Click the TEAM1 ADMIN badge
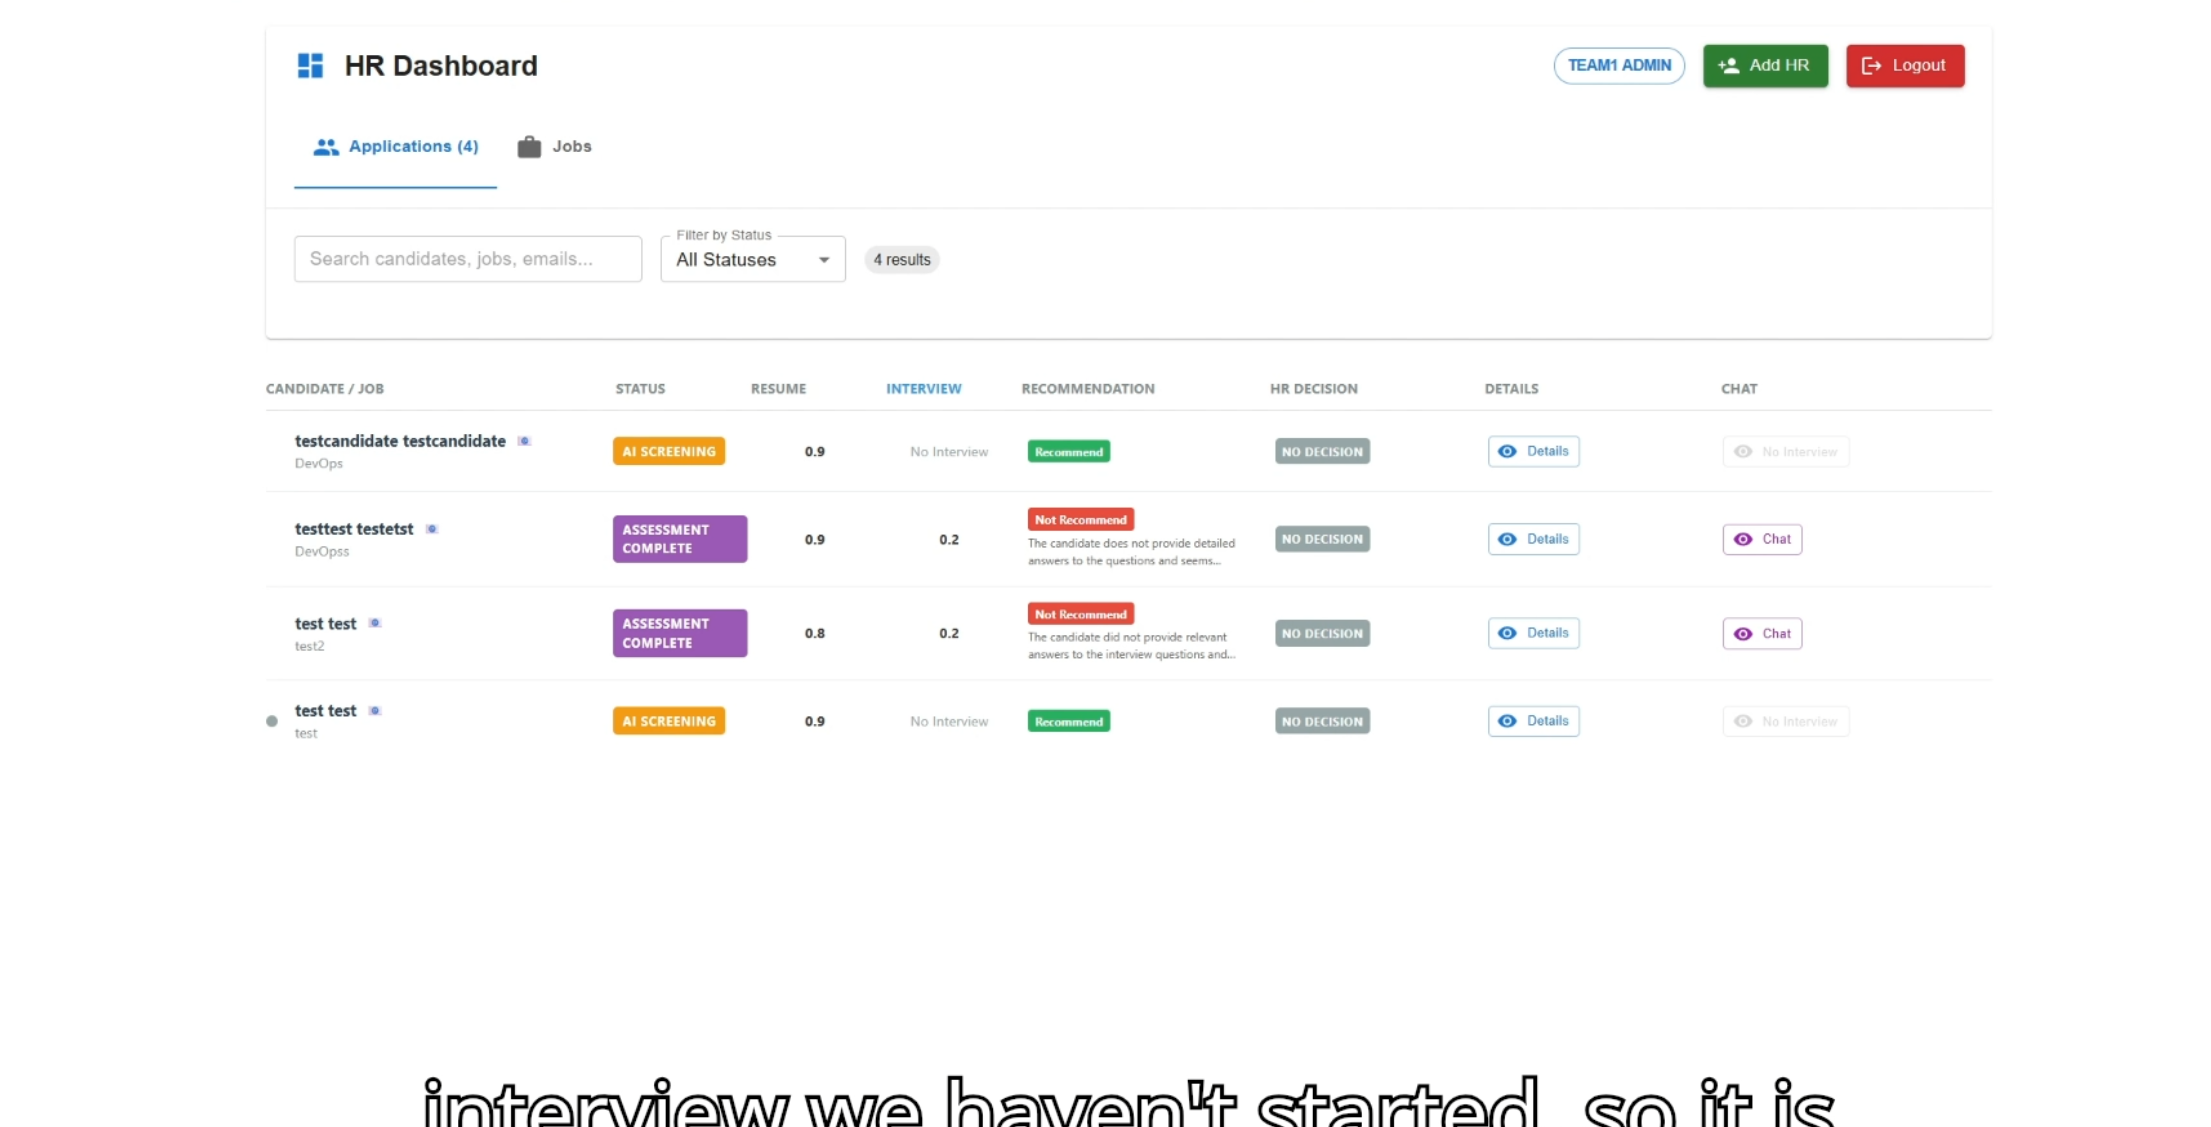Screen dimensions: 2211x1127 coord(1618,65)
